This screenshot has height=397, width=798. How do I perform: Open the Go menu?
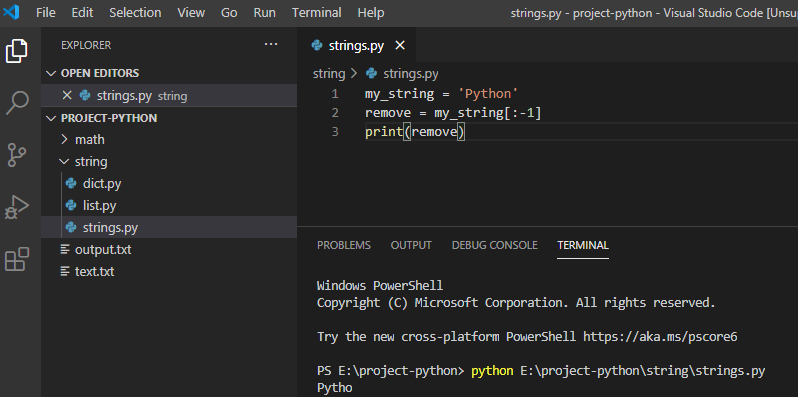pos(229,12)
